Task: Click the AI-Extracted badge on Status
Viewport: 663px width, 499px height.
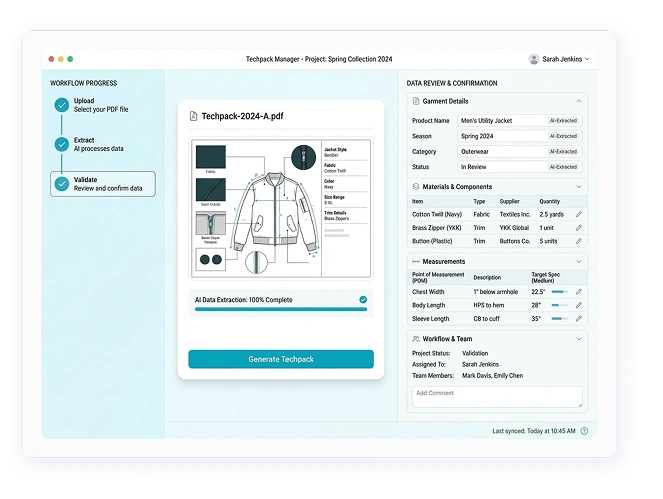Action: [563, 167]
